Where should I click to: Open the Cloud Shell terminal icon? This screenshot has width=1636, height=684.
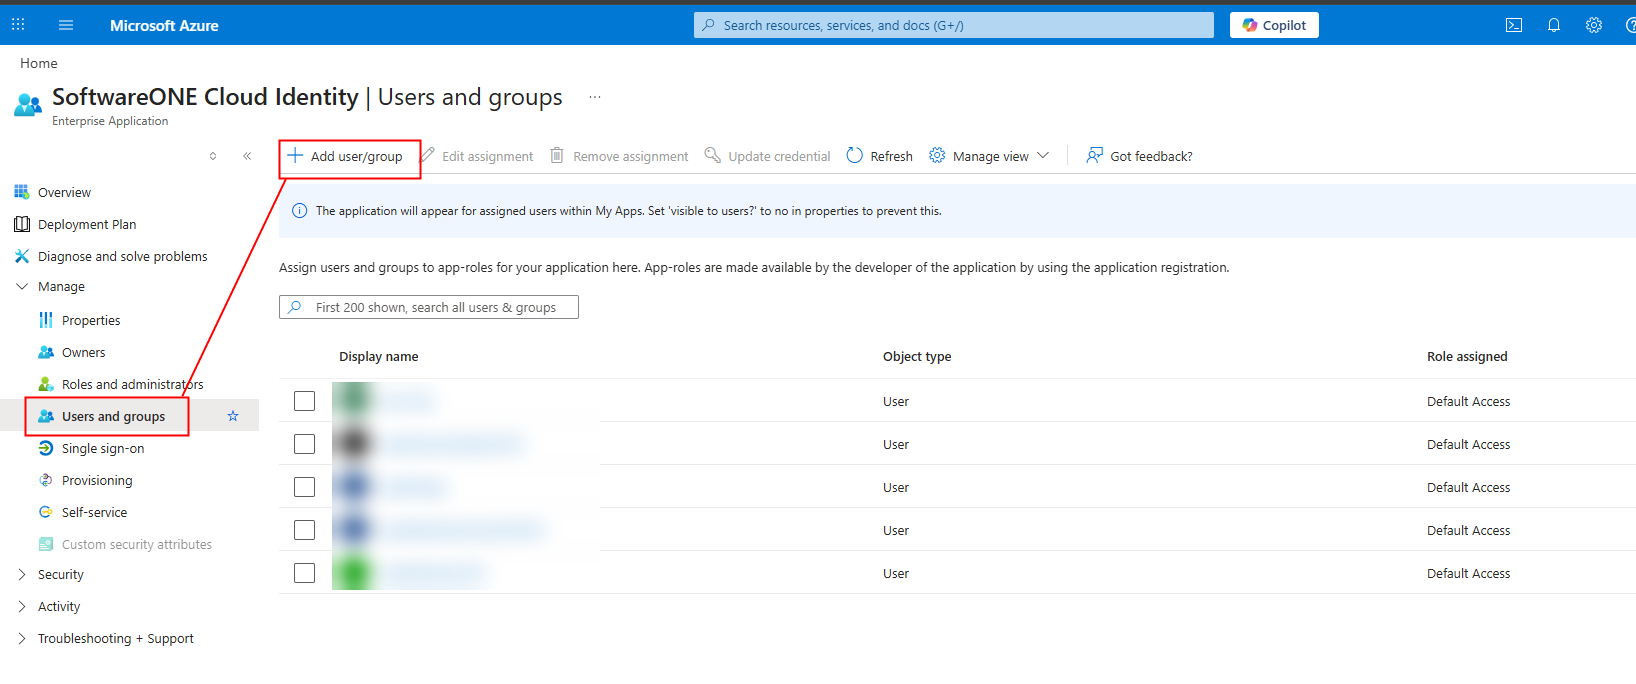point(1514,25)
